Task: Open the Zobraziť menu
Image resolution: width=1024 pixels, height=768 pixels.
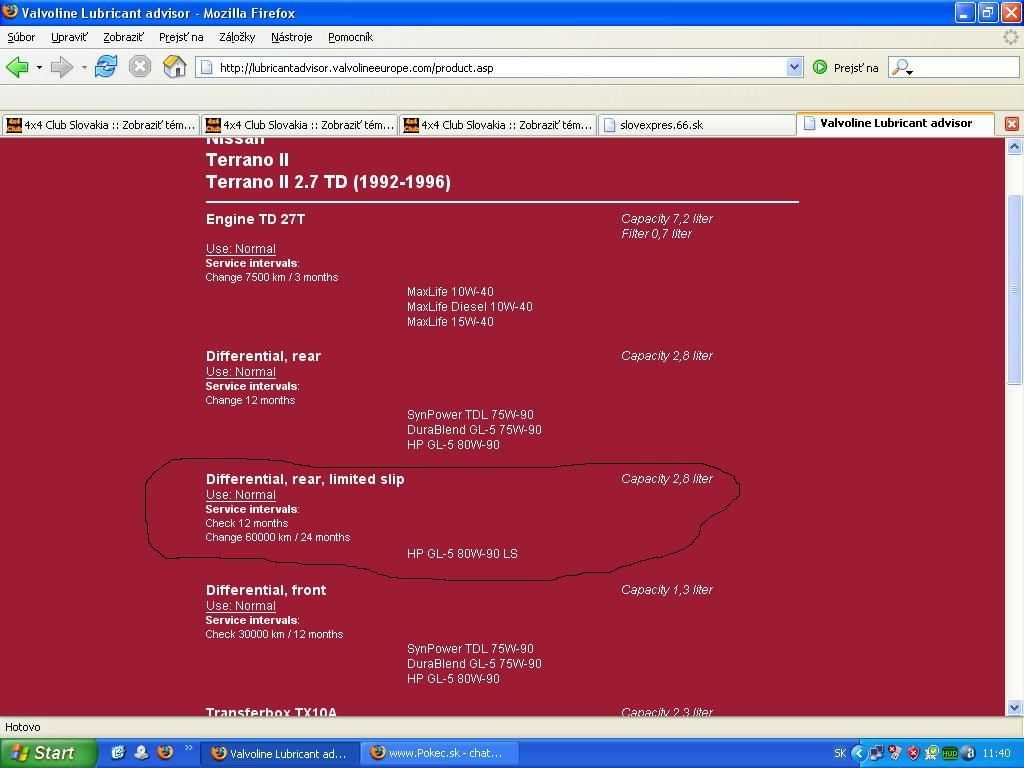Action: (123, 37)
